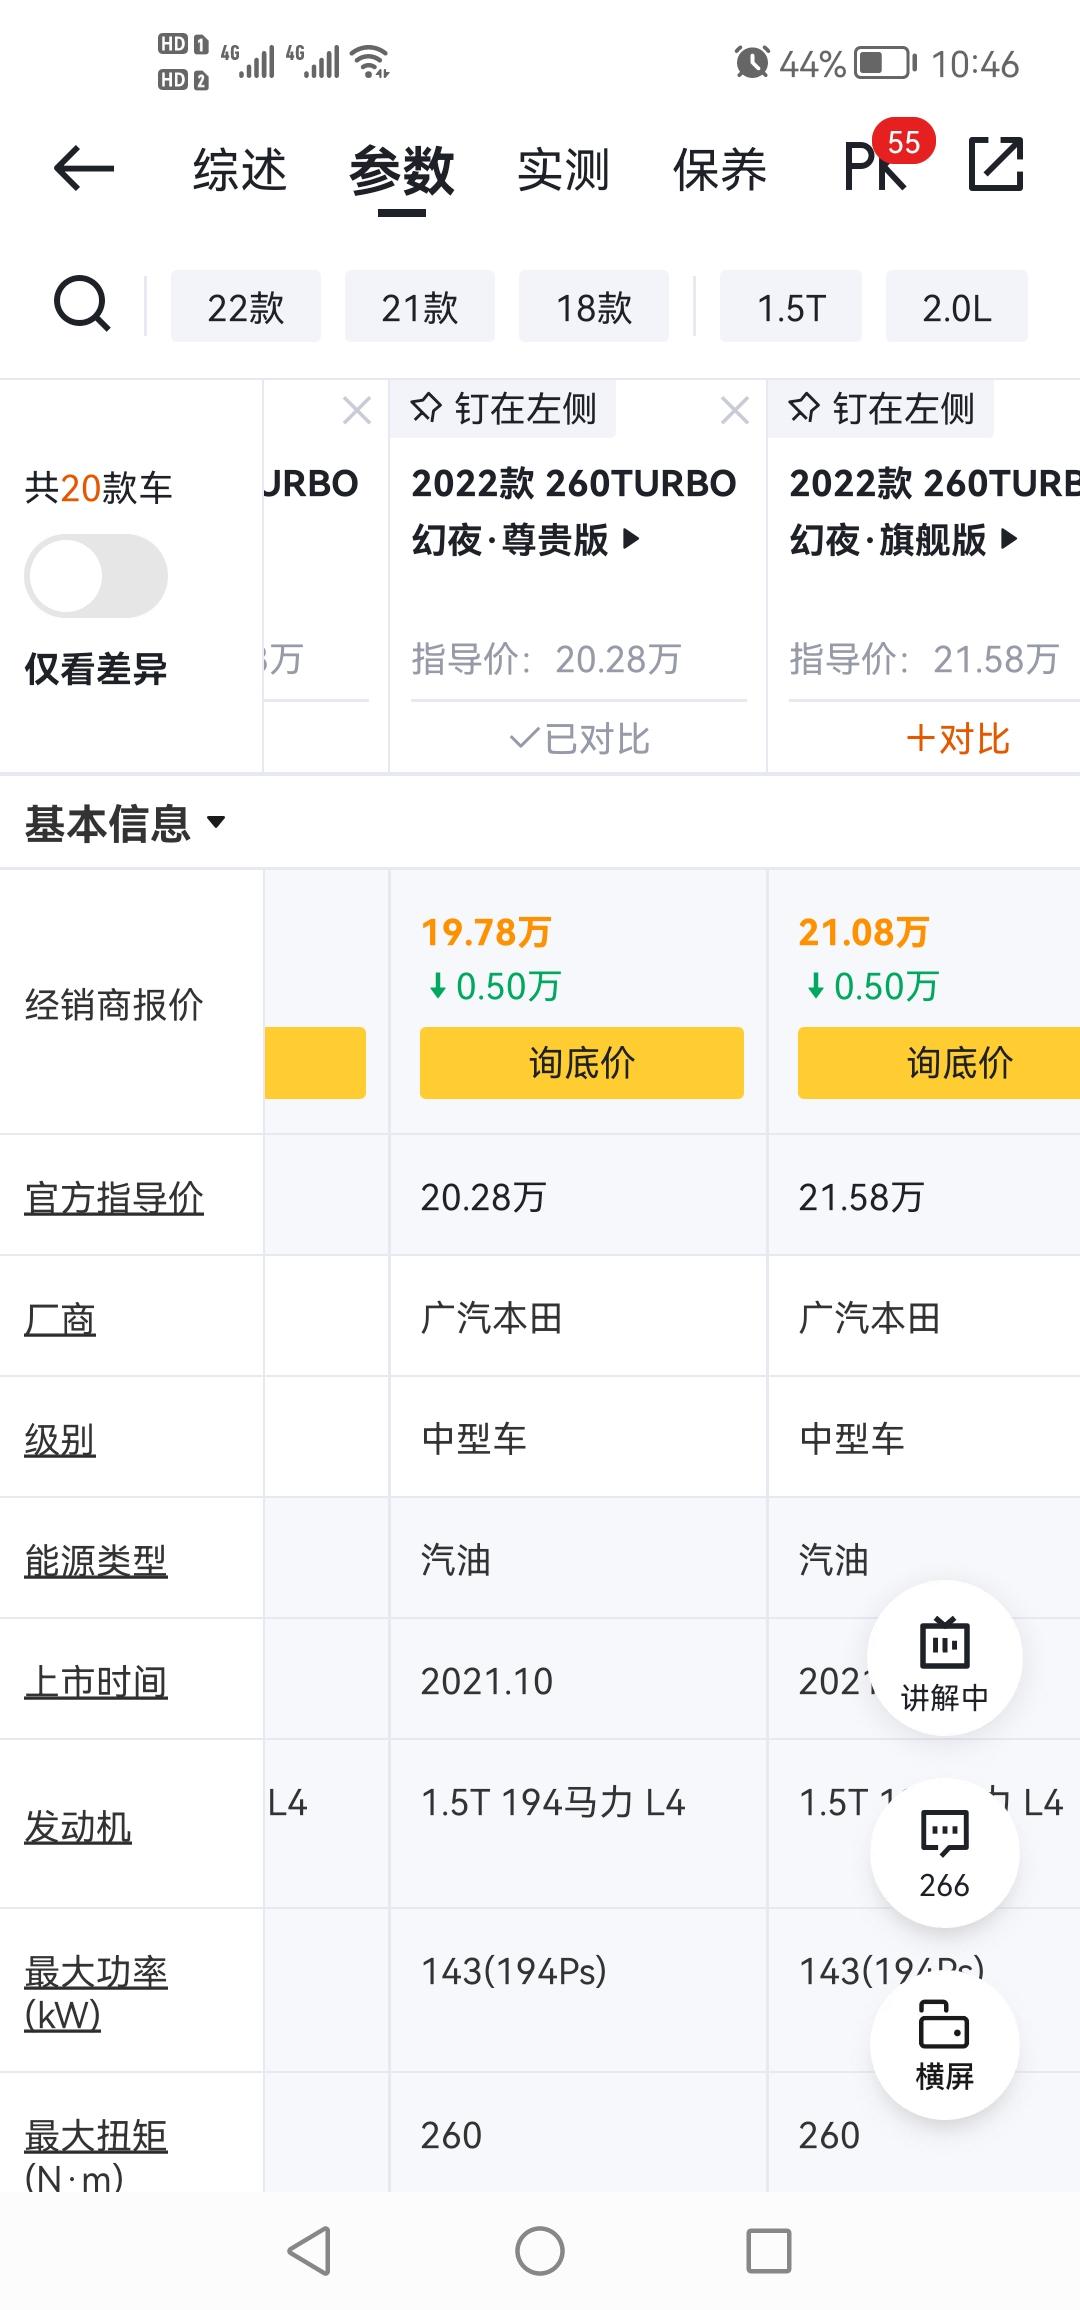Pin 幻夜·旗舰版 column to the left
This screenshot has width=1080, height=2310.
881,409
